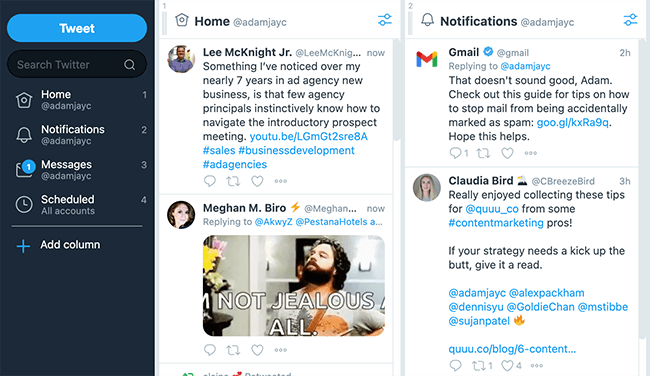
Task: Toggle retweet on the Gmail tweet
Action: click(483, 153)
